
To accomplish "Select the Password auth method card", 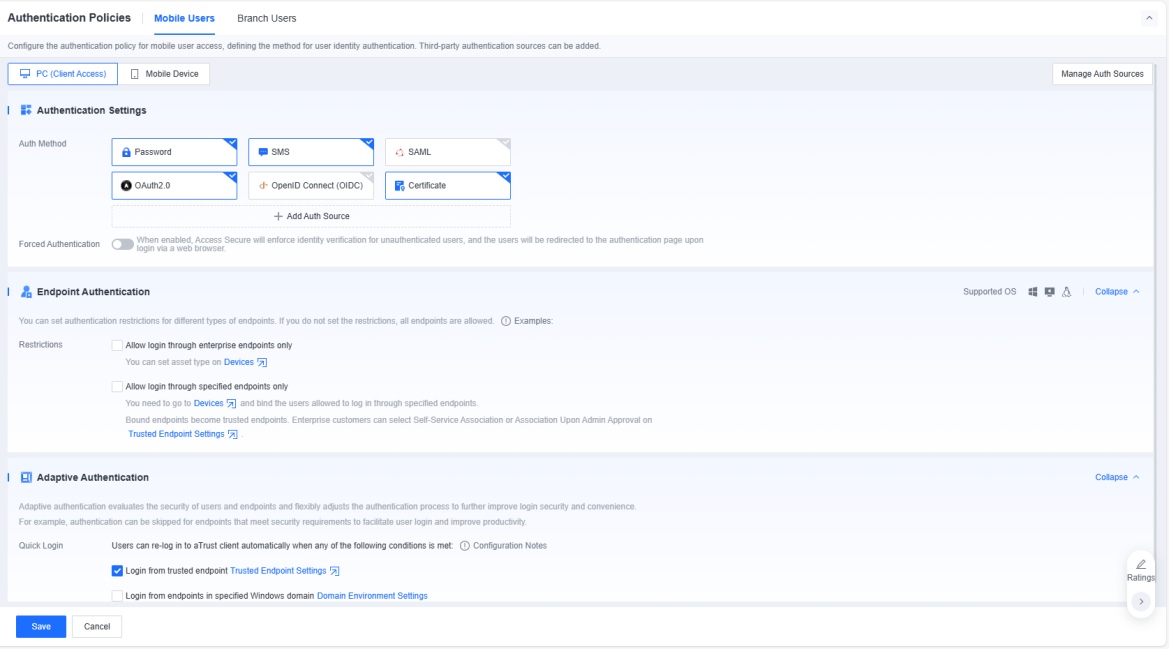I will pyautogui.click(x=174, y=152).
